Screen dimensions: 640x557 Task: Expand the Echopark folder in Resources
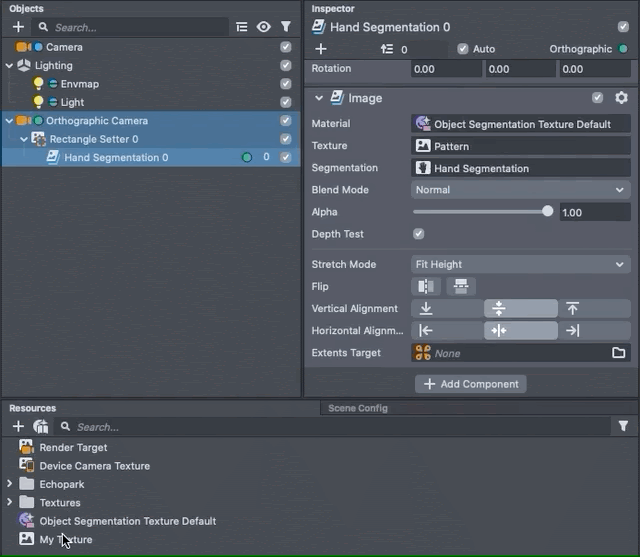point(9,484)
